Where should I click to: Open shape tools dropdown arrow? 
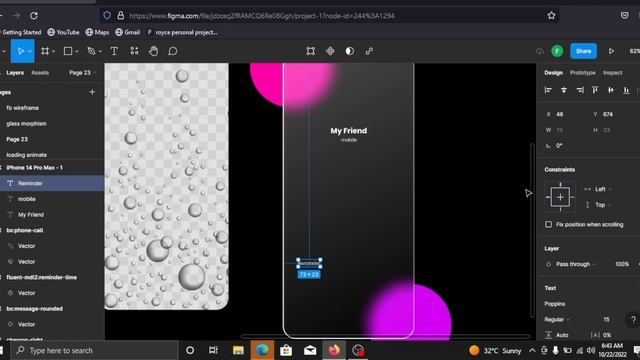click(77, 51)
